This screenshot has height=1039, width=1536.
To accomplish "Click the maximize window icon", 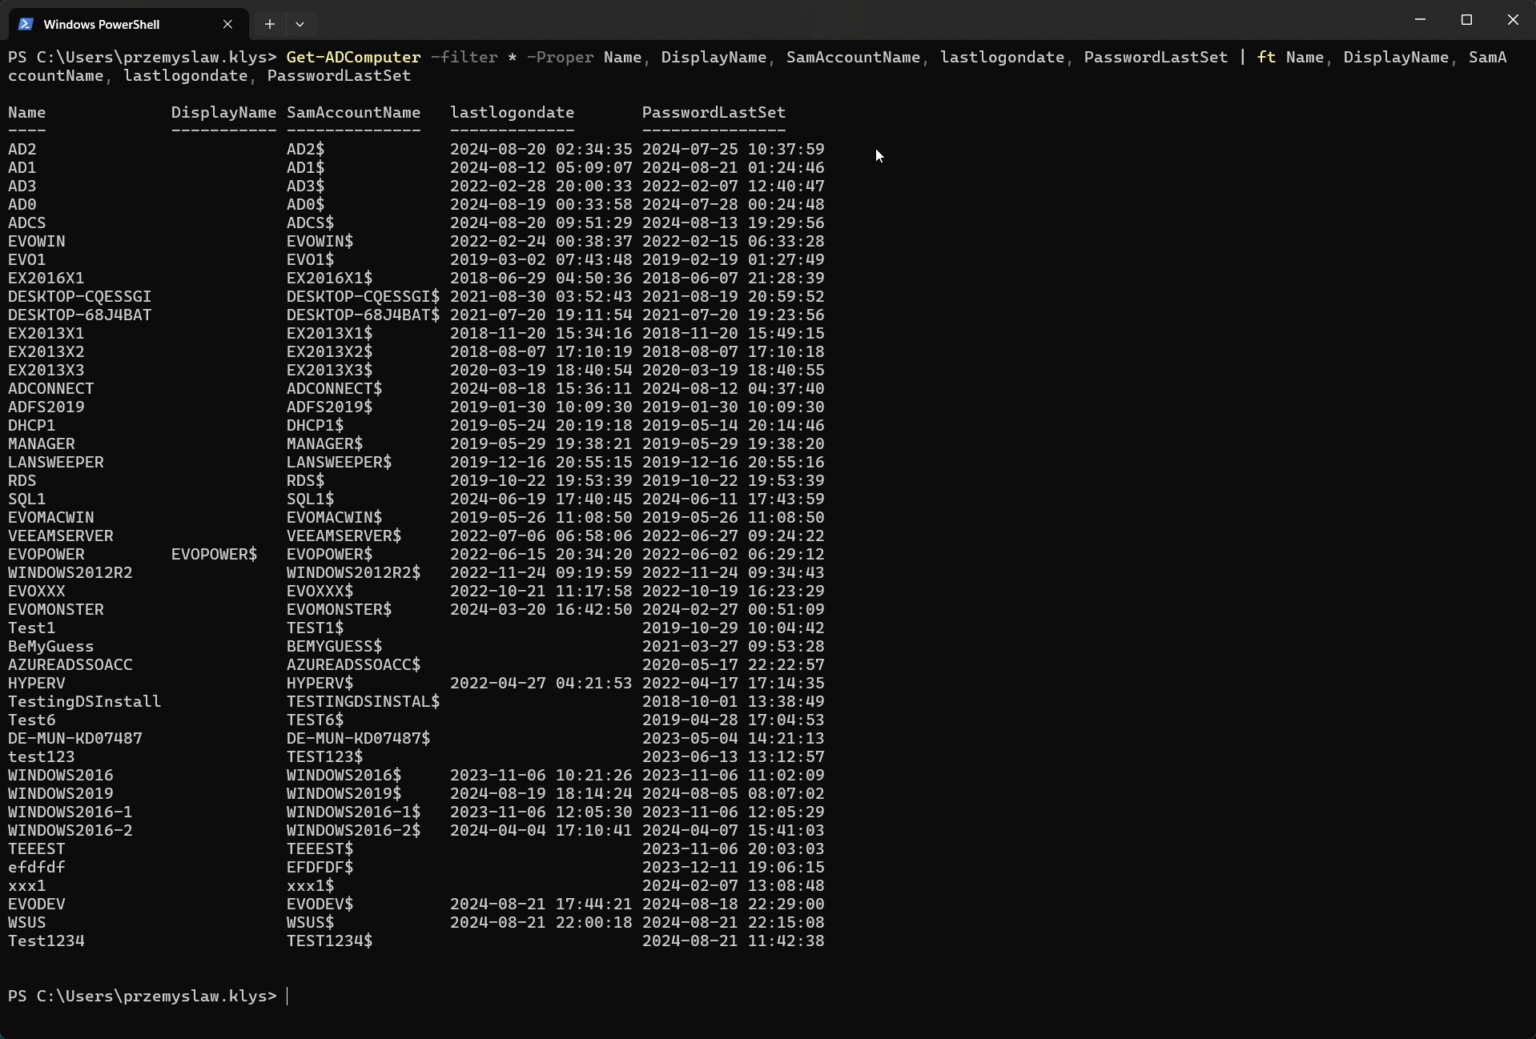I will point(1466,19).
